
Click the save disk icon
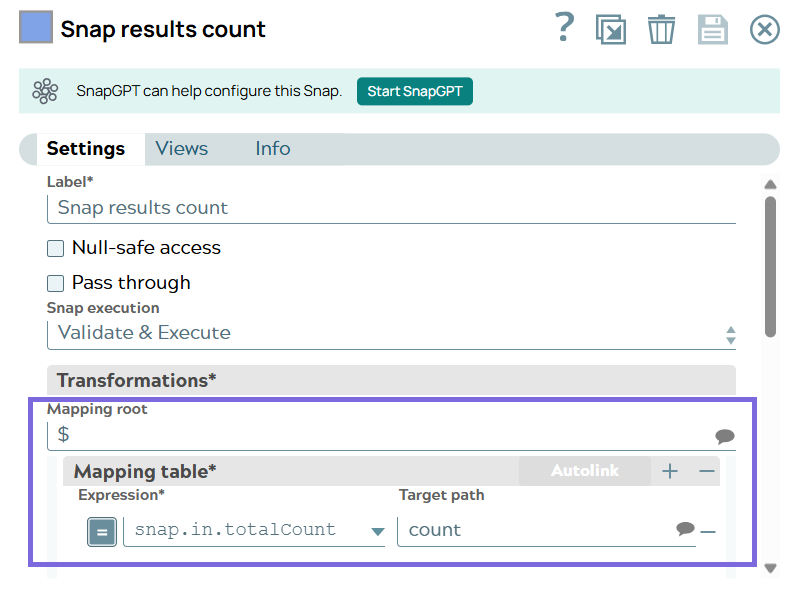(x=712, y=29)
